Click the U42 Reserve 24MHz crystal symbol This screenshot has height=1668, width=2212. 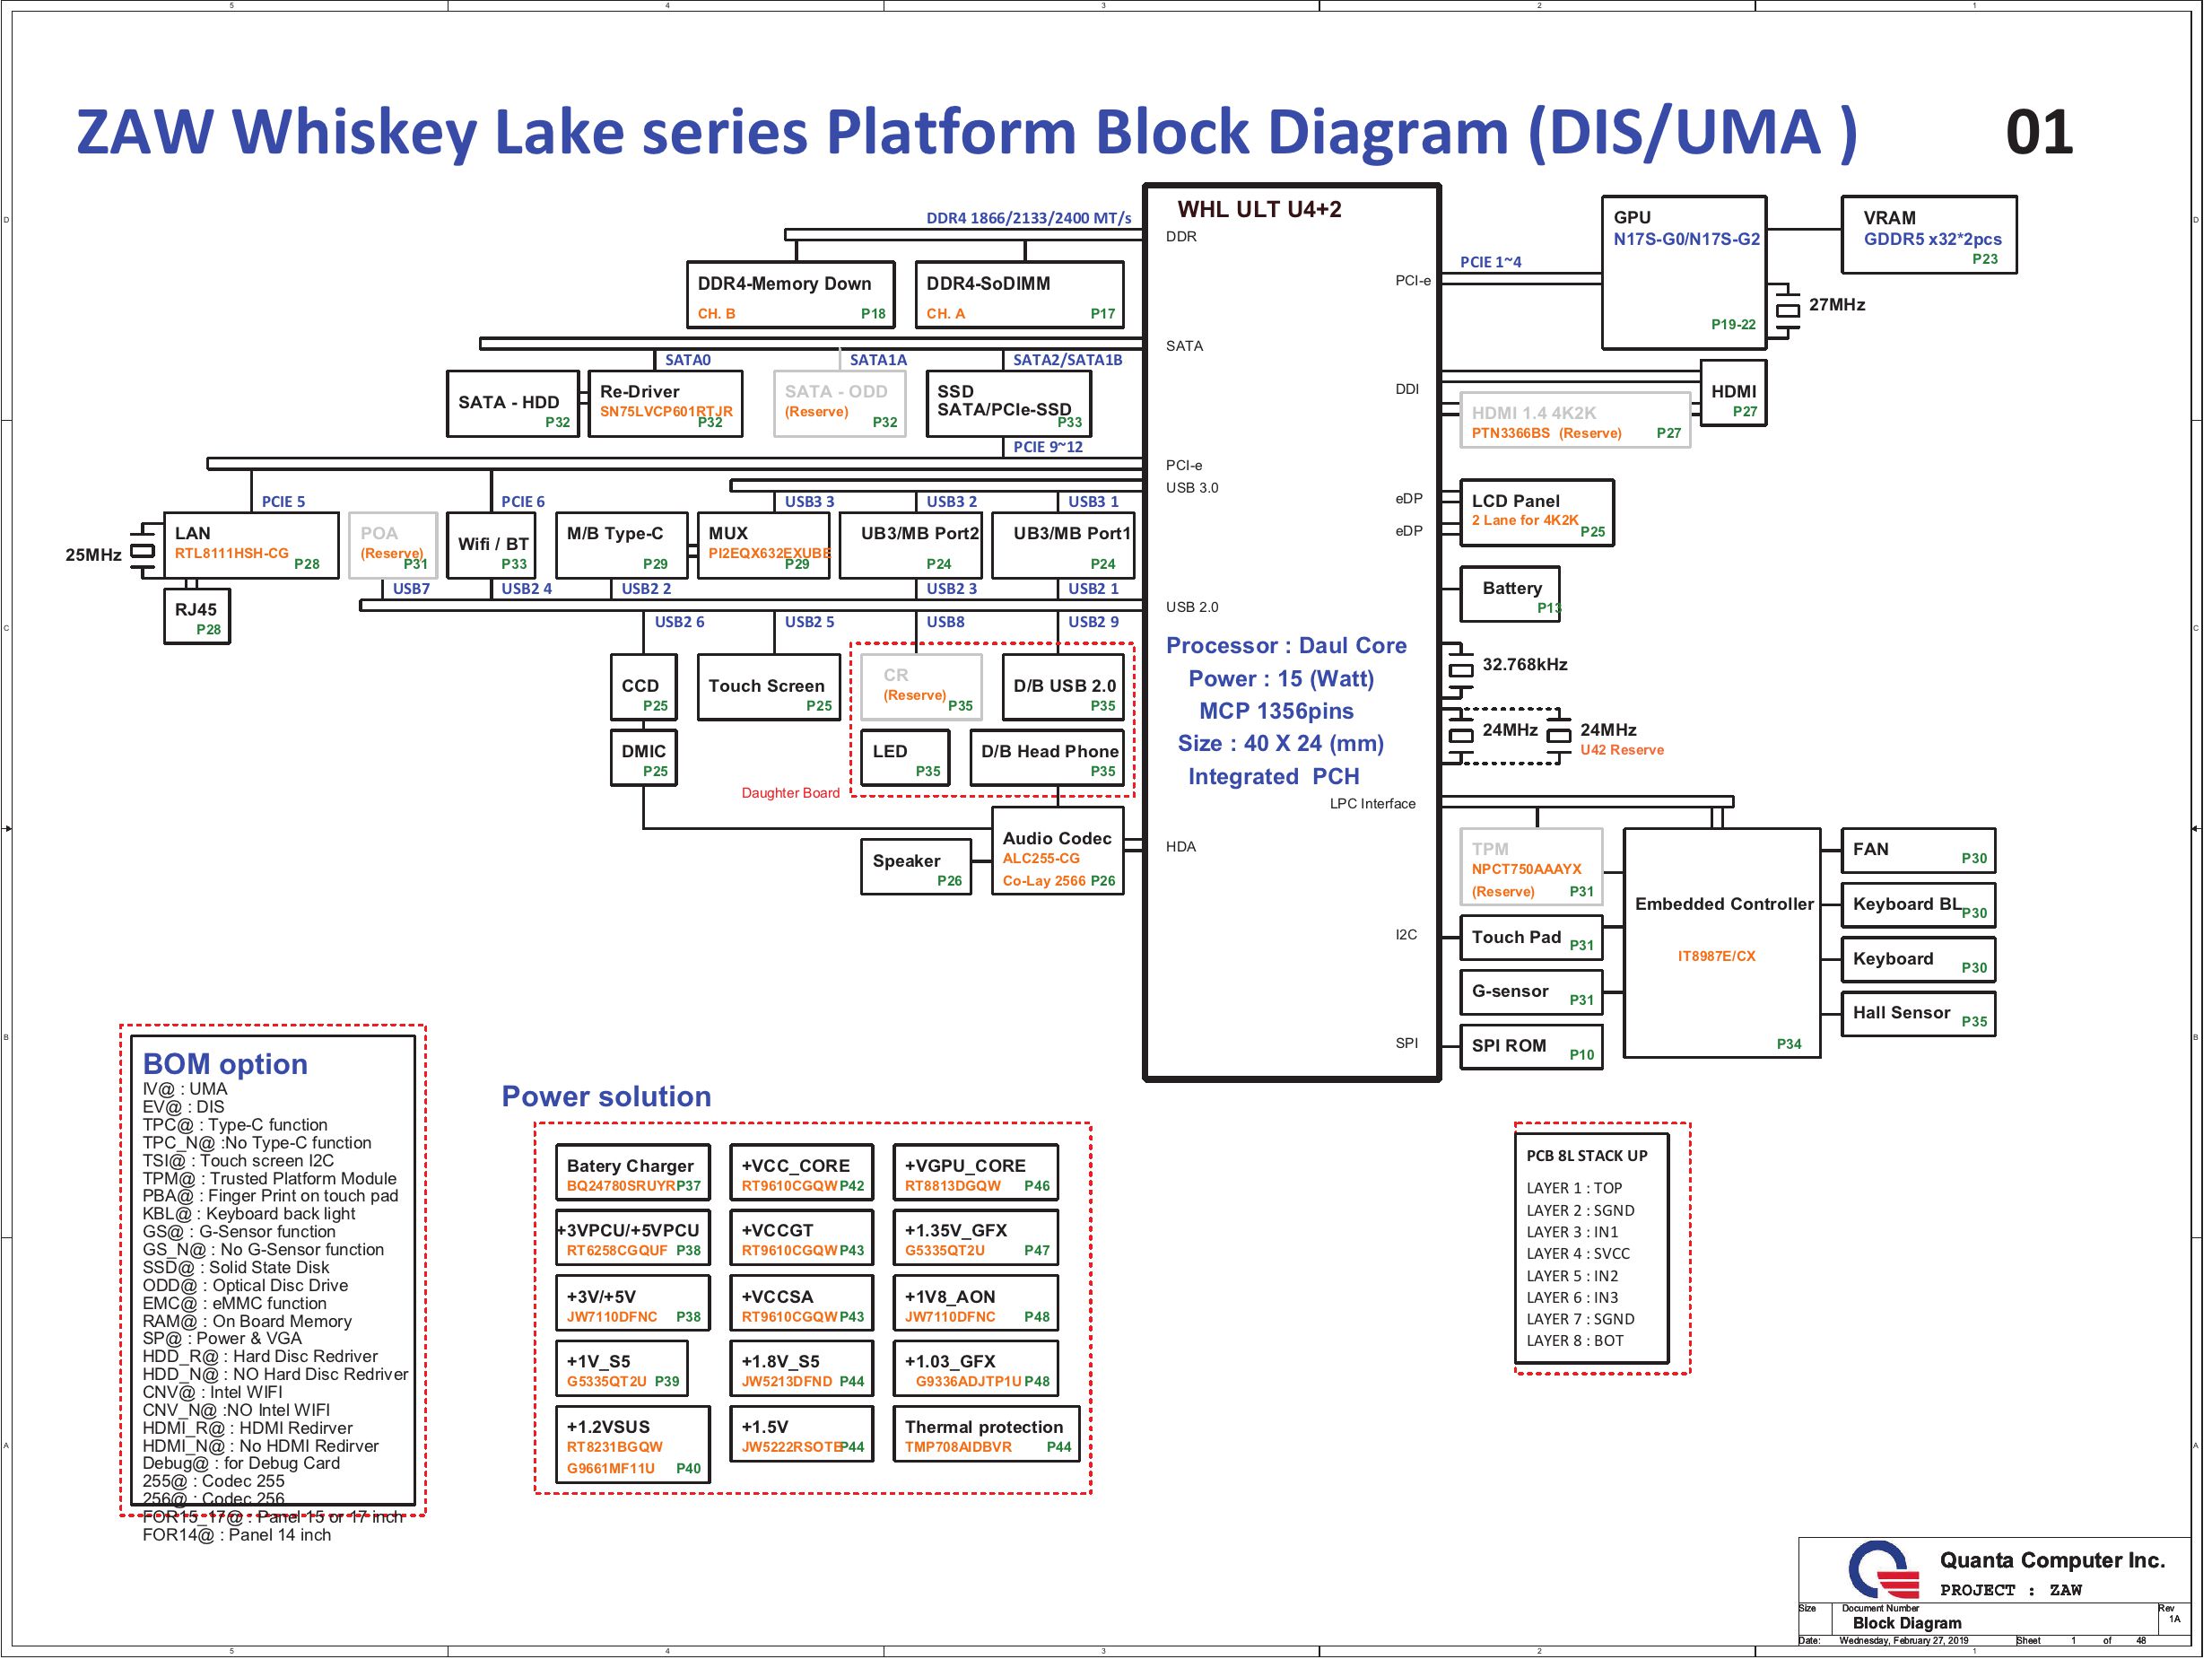click(1559, 736)
